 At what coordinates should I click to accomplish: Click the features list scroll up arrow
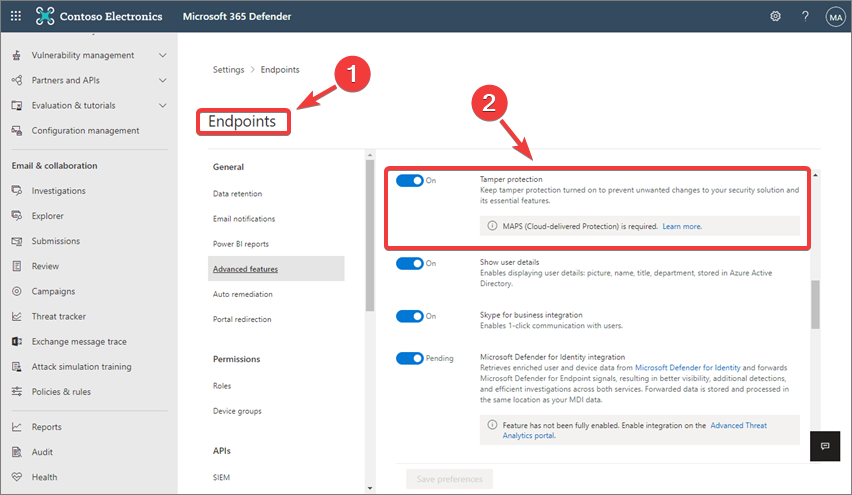(x=815, y=175)
